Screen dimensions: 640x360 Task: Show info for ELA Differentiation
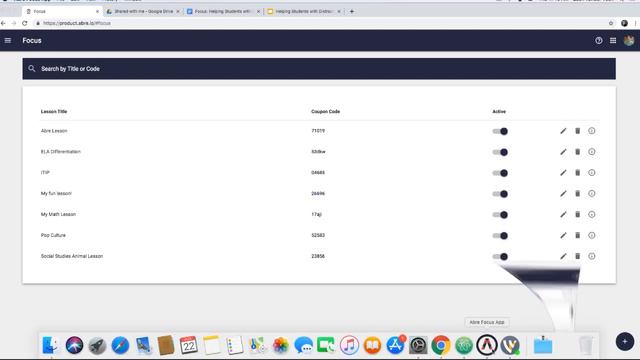(592, 152)
